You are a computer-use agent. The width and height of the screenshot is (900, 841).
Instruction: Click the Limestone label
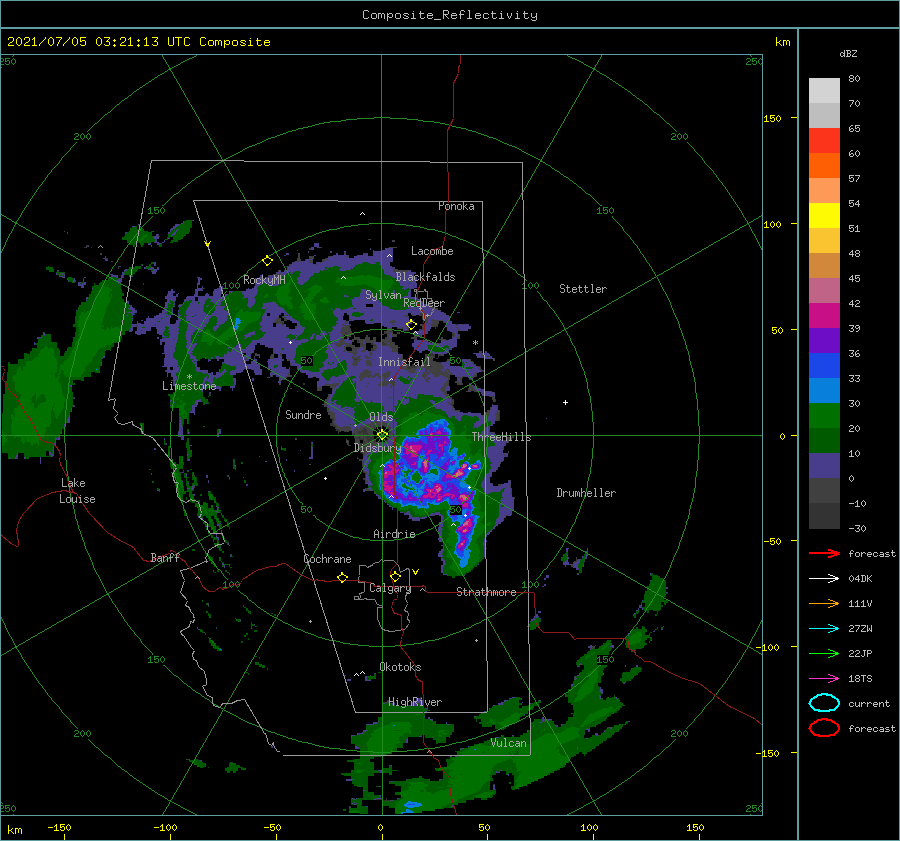[189, 386]
